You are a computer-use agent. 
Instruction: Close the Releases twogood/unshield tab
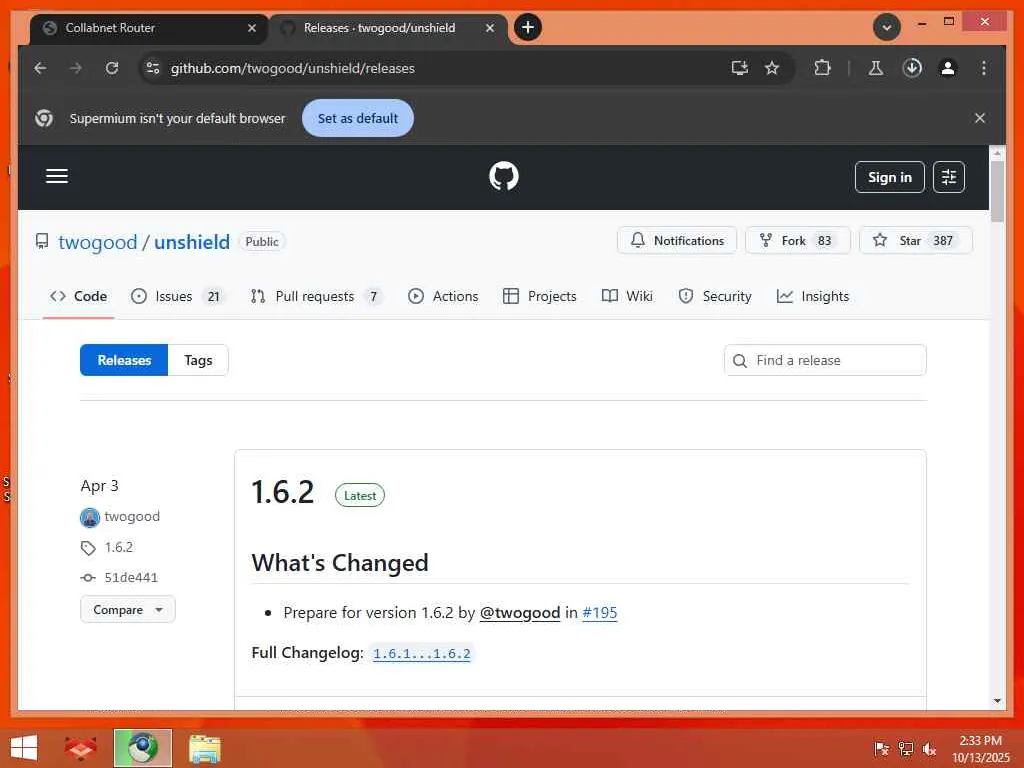(x=490, y=28)
